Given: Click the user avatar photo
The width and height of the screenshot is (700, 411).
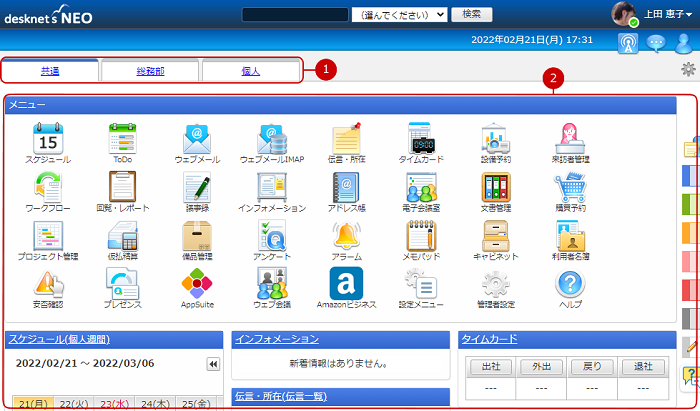Looking at the screenshot, I should (624, 14).
